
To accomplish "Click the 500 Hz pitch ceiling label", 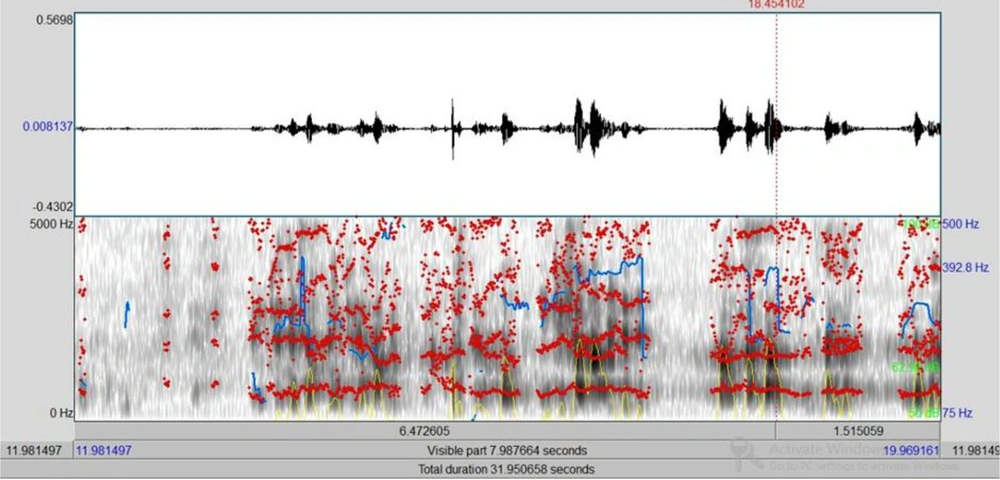I will click(x=963, y=224).
